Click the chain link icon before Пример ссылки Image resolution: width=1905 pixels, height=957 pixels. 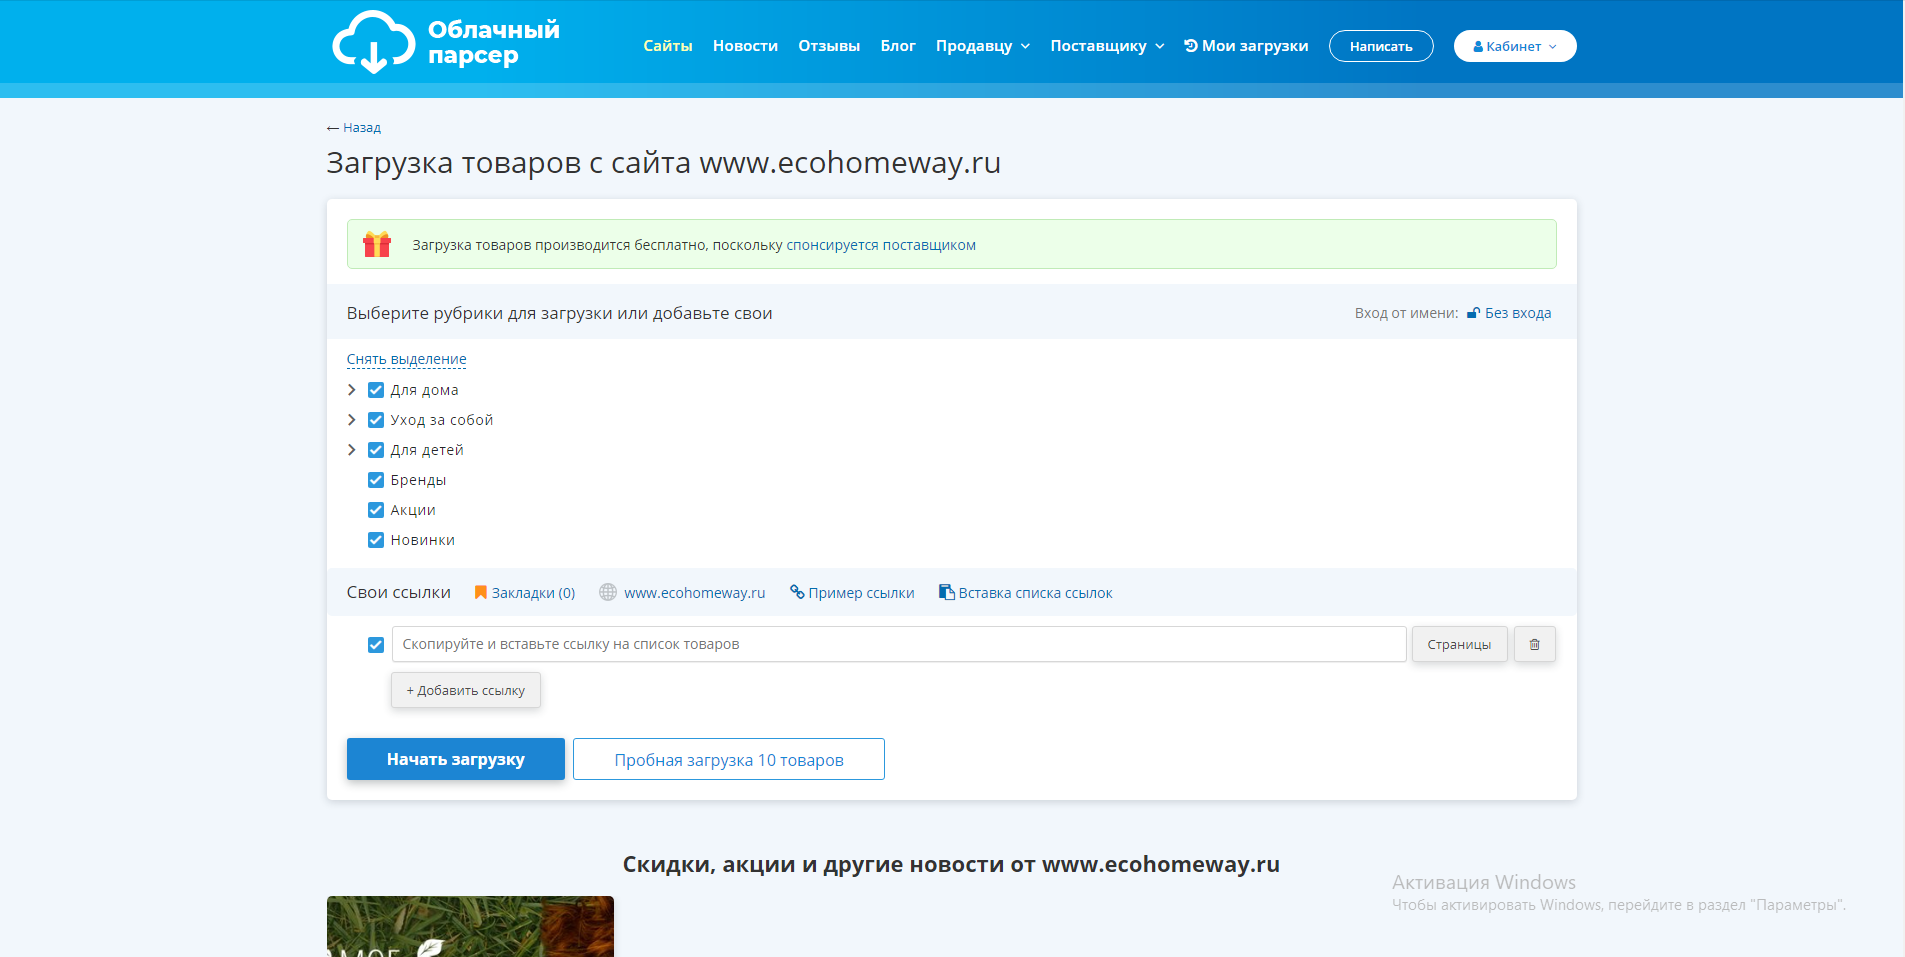[797, 592]
